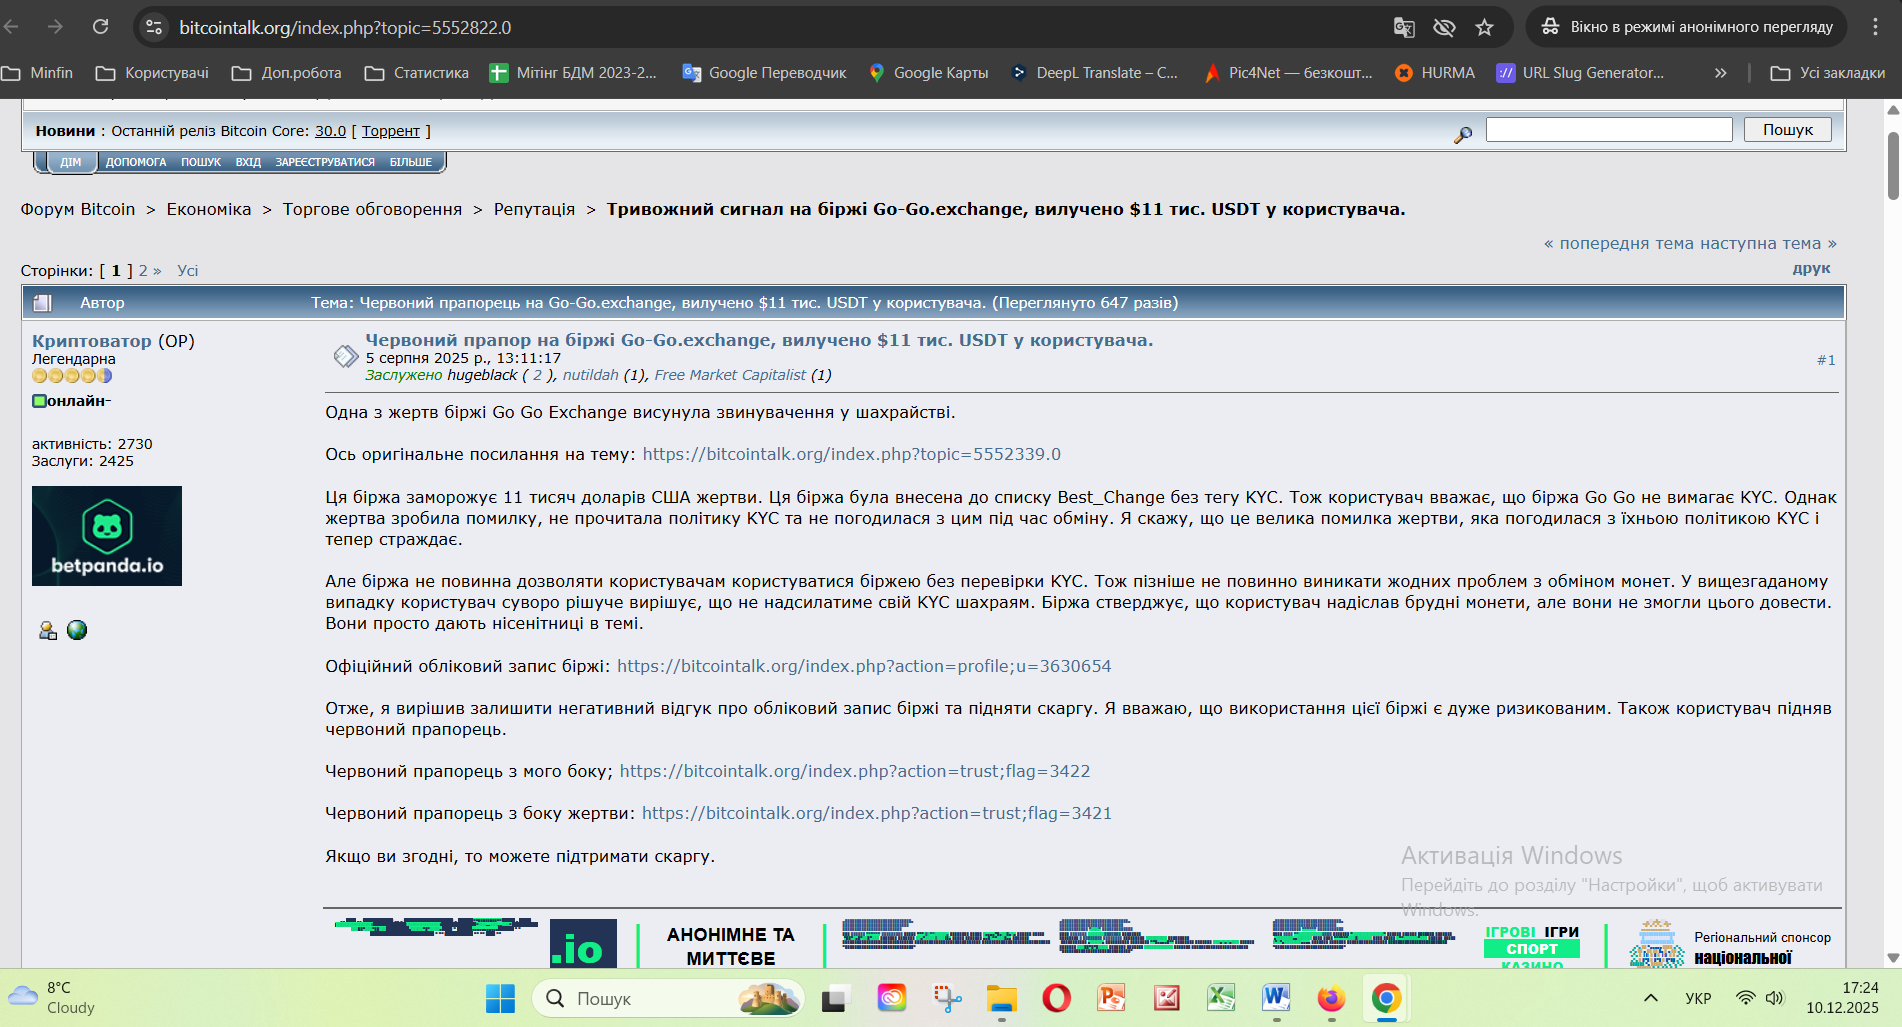Show hidden system tray icons
The image size is (1902, 1027).
(x=1651, y=998)
